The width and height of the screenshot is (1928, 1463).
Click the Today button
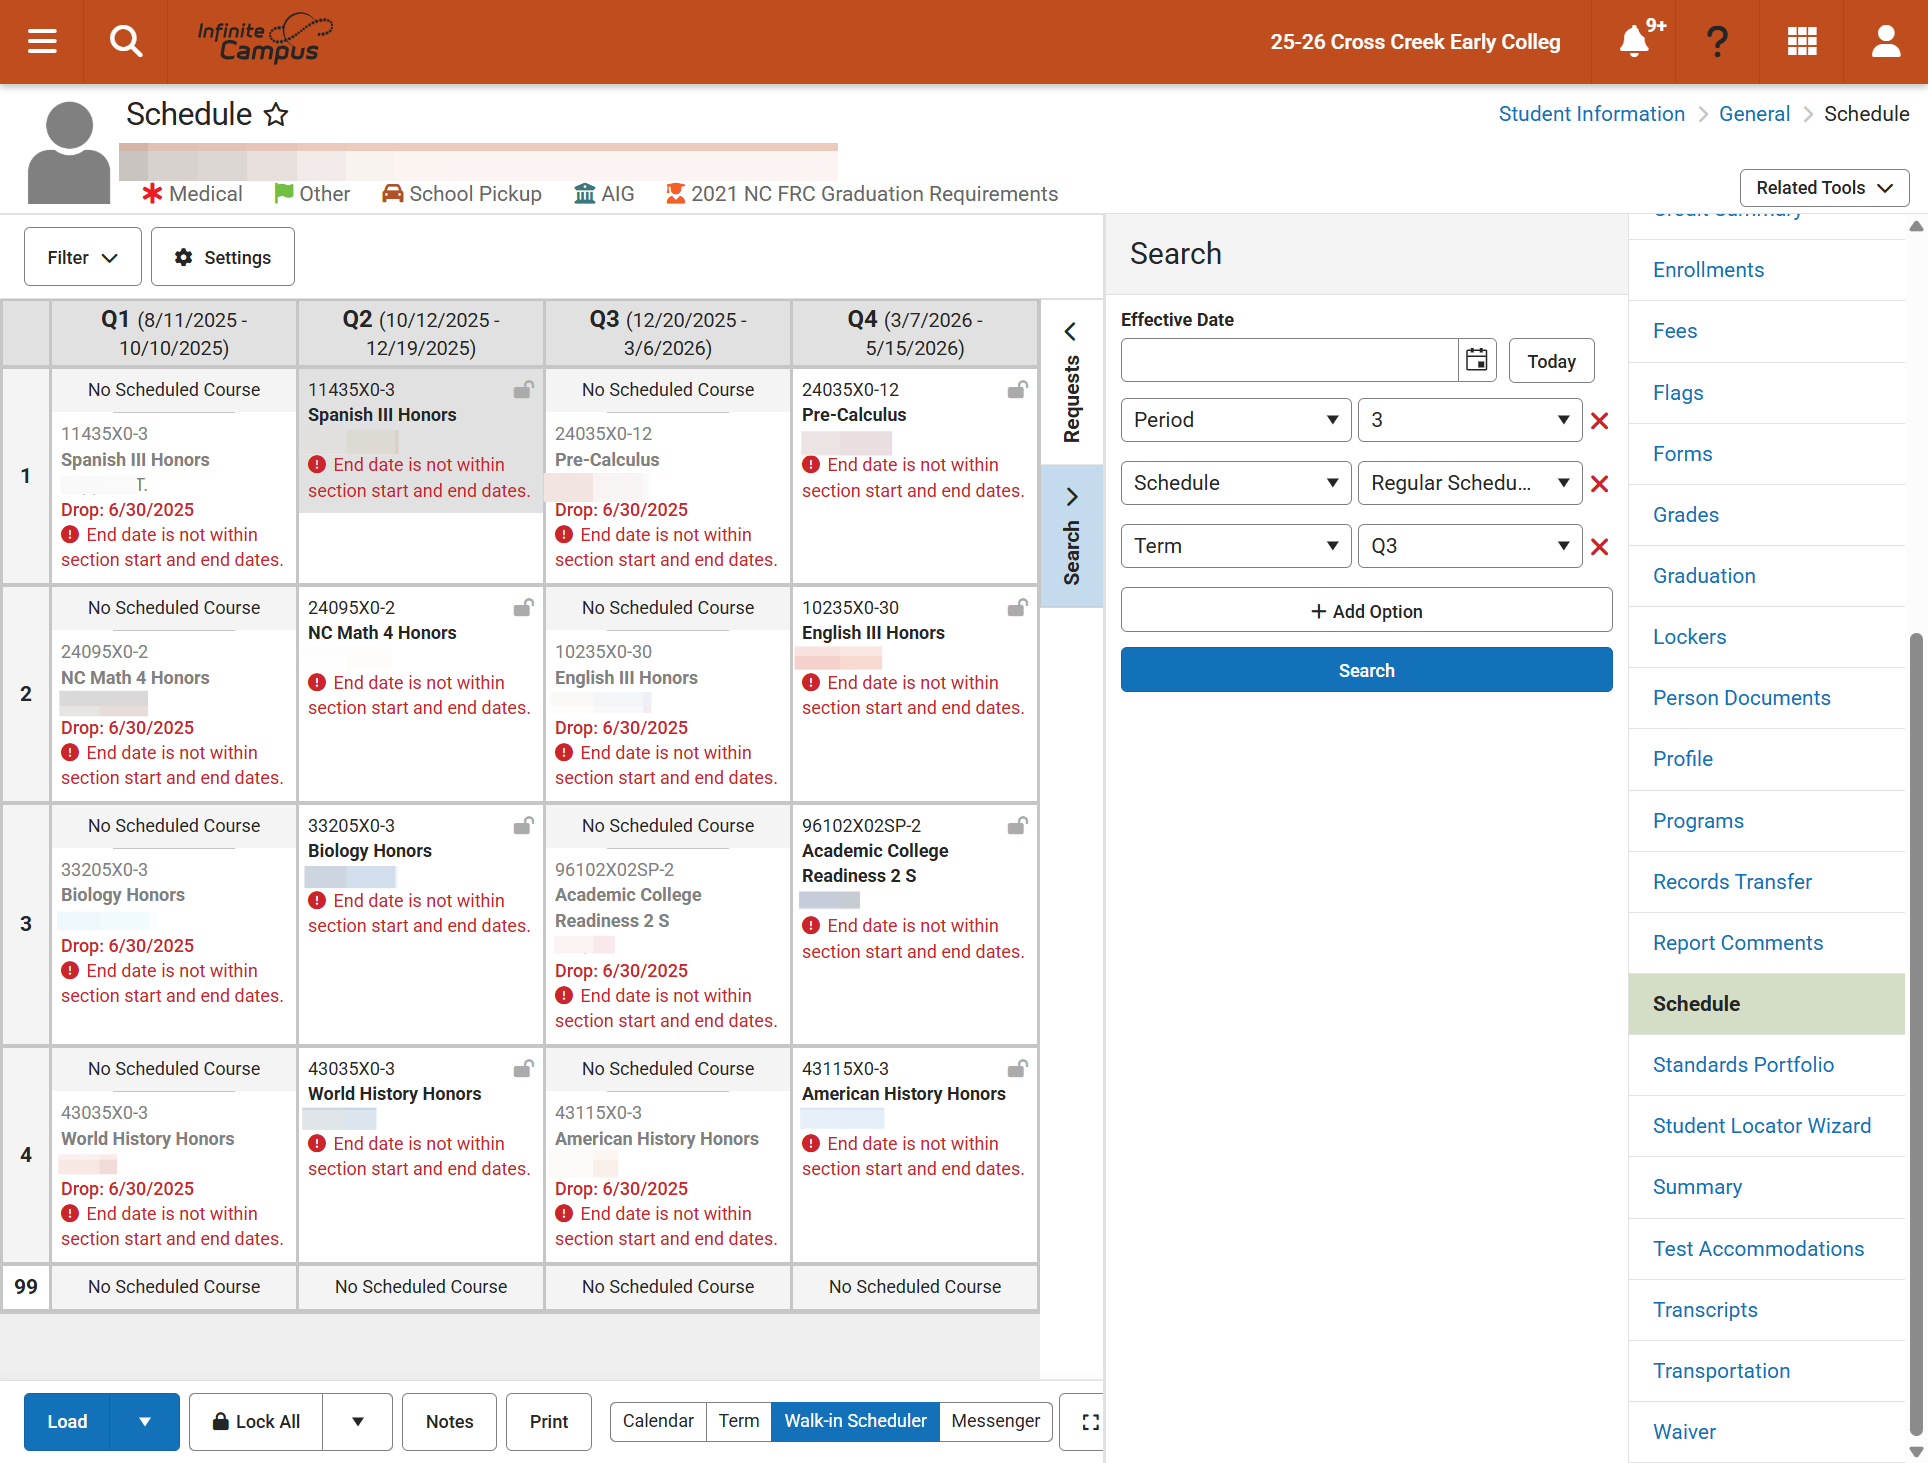coord(1551,361)
